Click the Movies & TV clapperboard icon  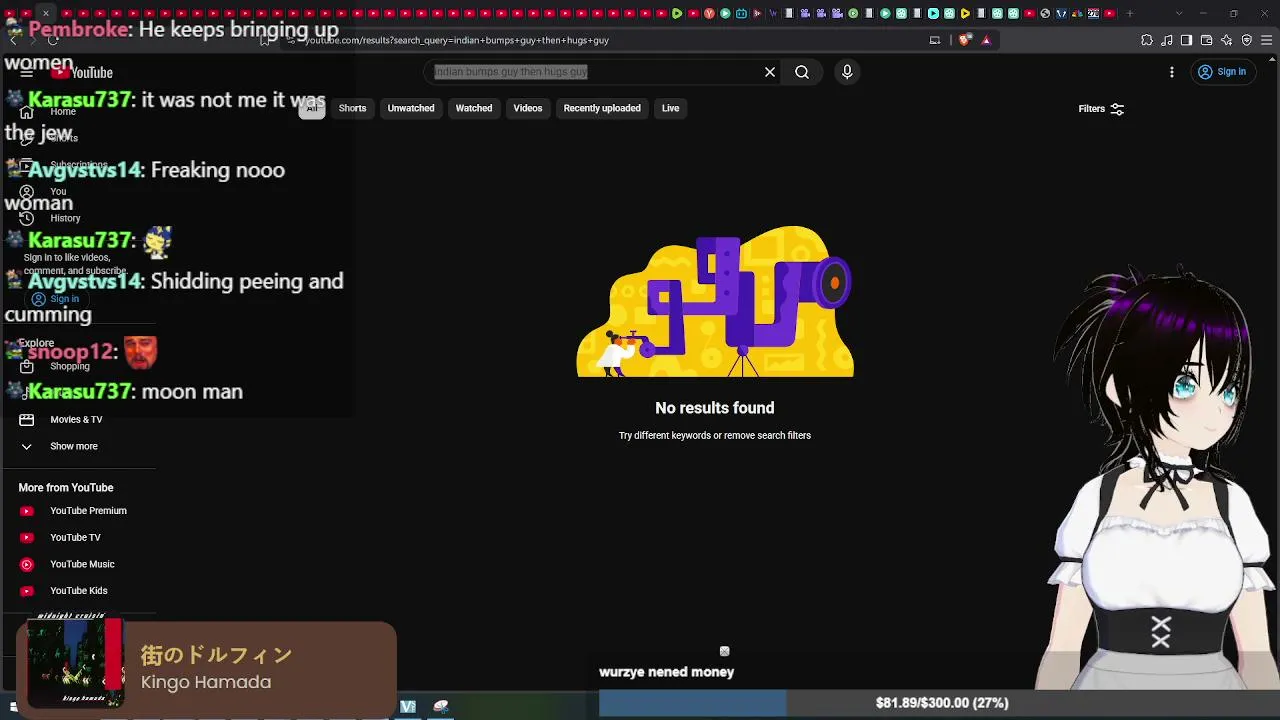[27, 420]
